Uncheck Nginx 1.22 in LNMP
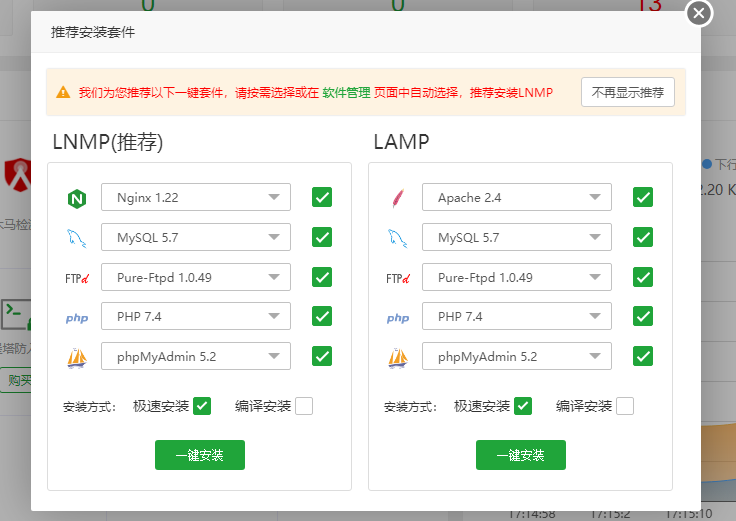This screenshot has width=736, height=521. [x=322, y=197]
